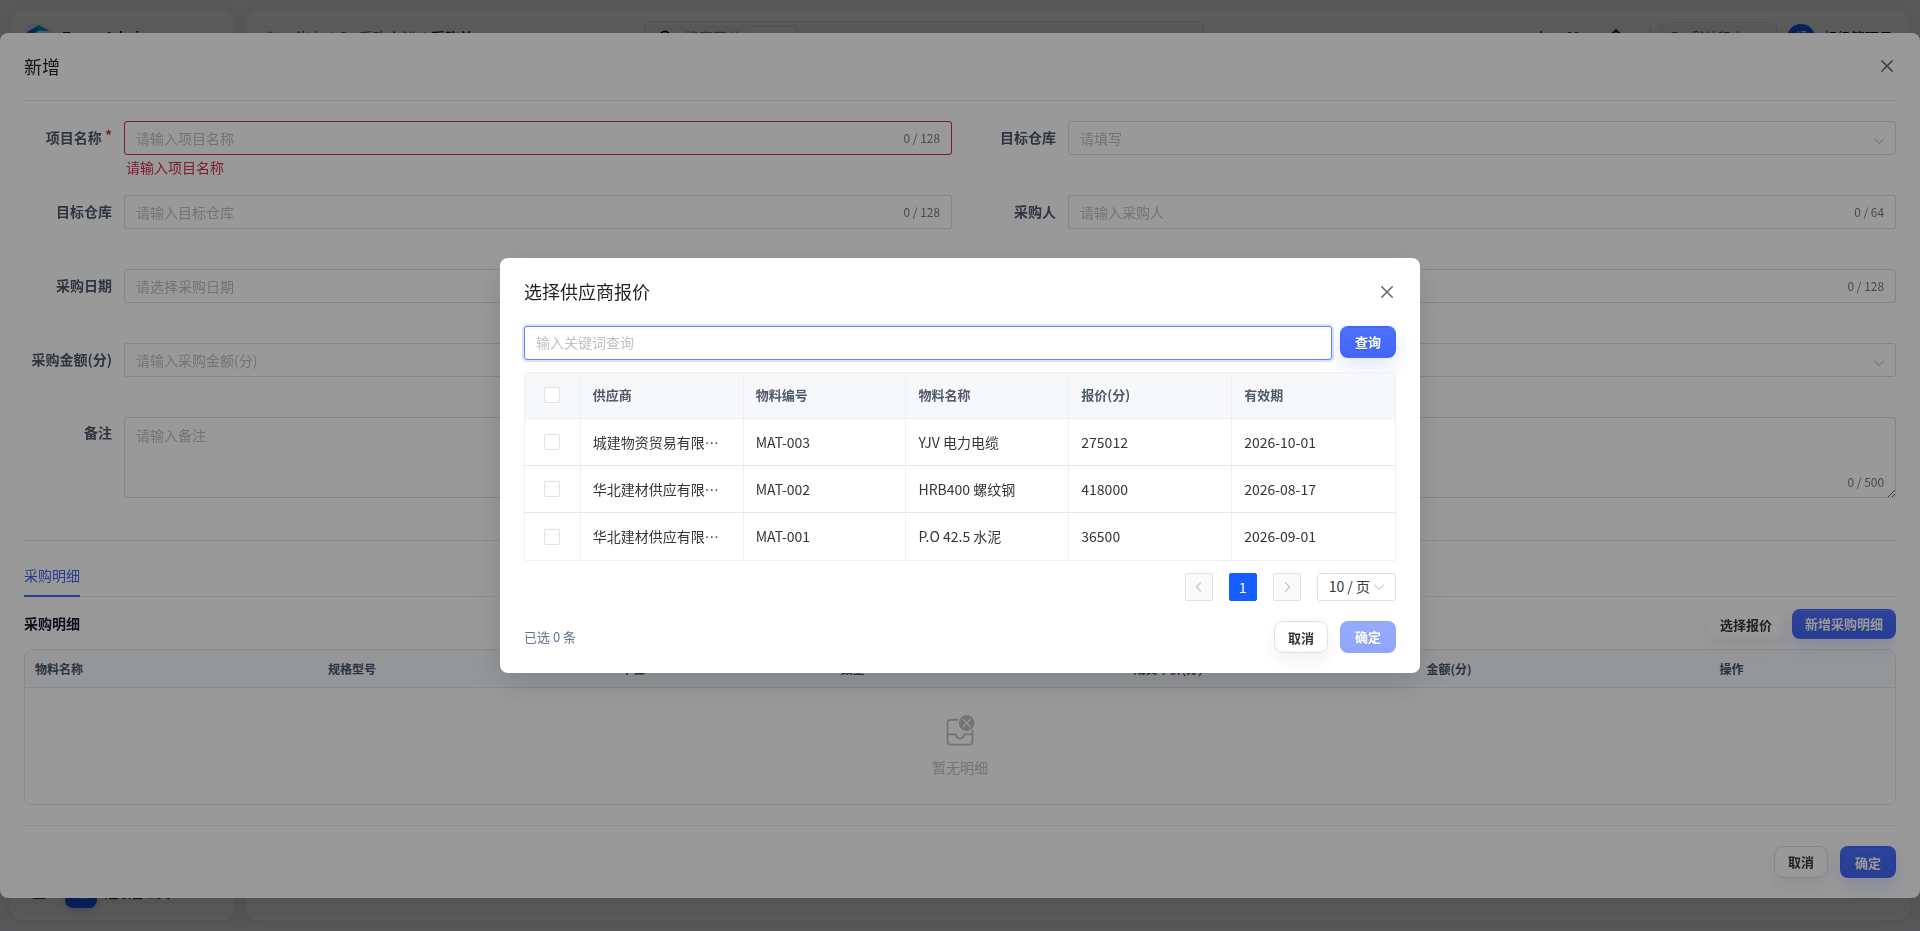Click the 选择报价 link button

pyautogui.click(x=1745, y=625)
